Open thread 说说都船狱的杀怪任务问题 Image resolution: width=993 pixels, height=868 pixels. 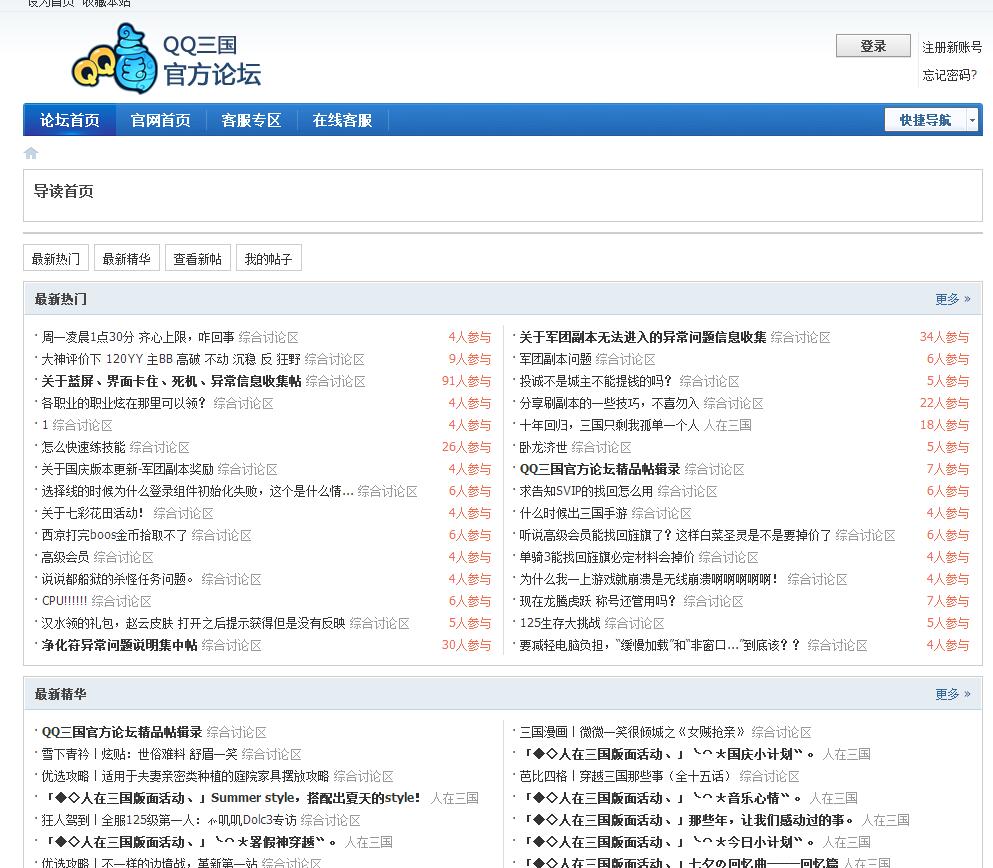(x=118, y=579)
